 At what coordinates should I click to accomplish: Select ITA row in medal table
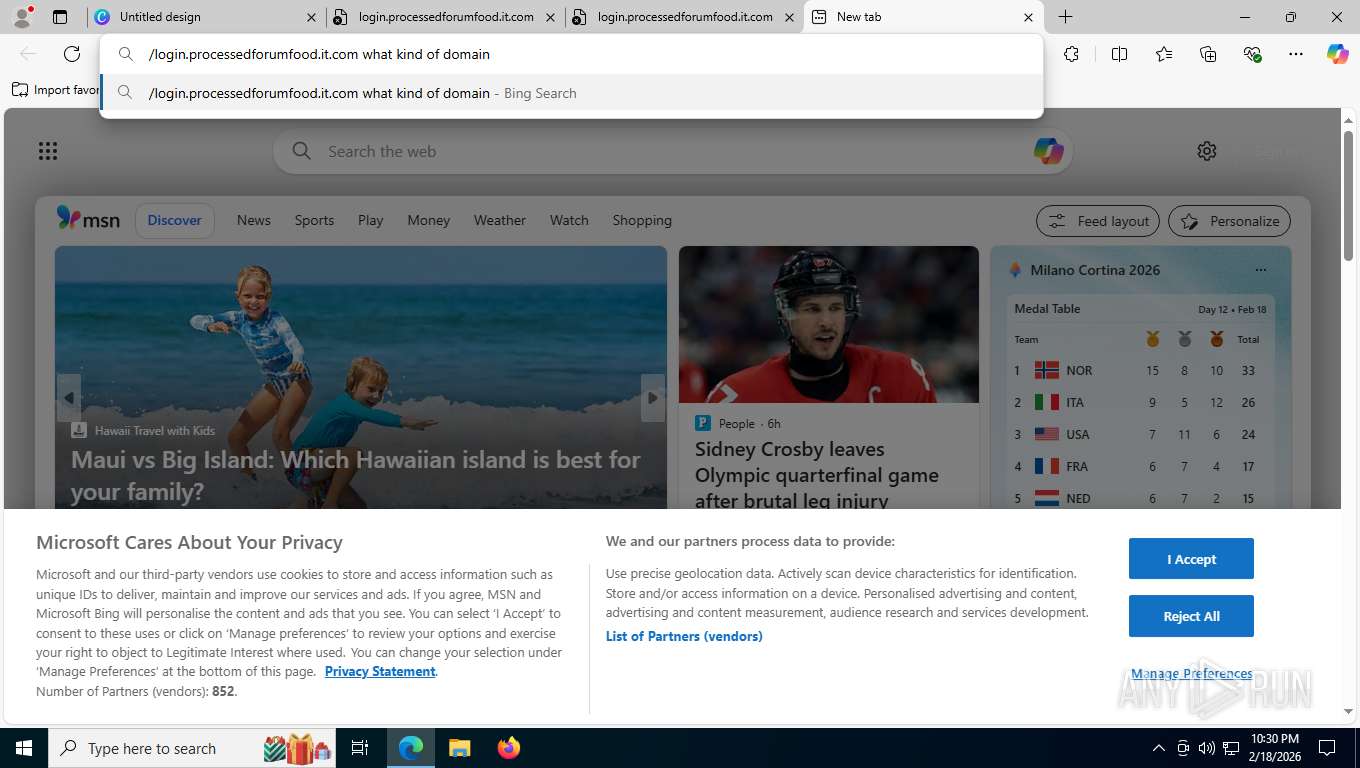(1140, 402)
